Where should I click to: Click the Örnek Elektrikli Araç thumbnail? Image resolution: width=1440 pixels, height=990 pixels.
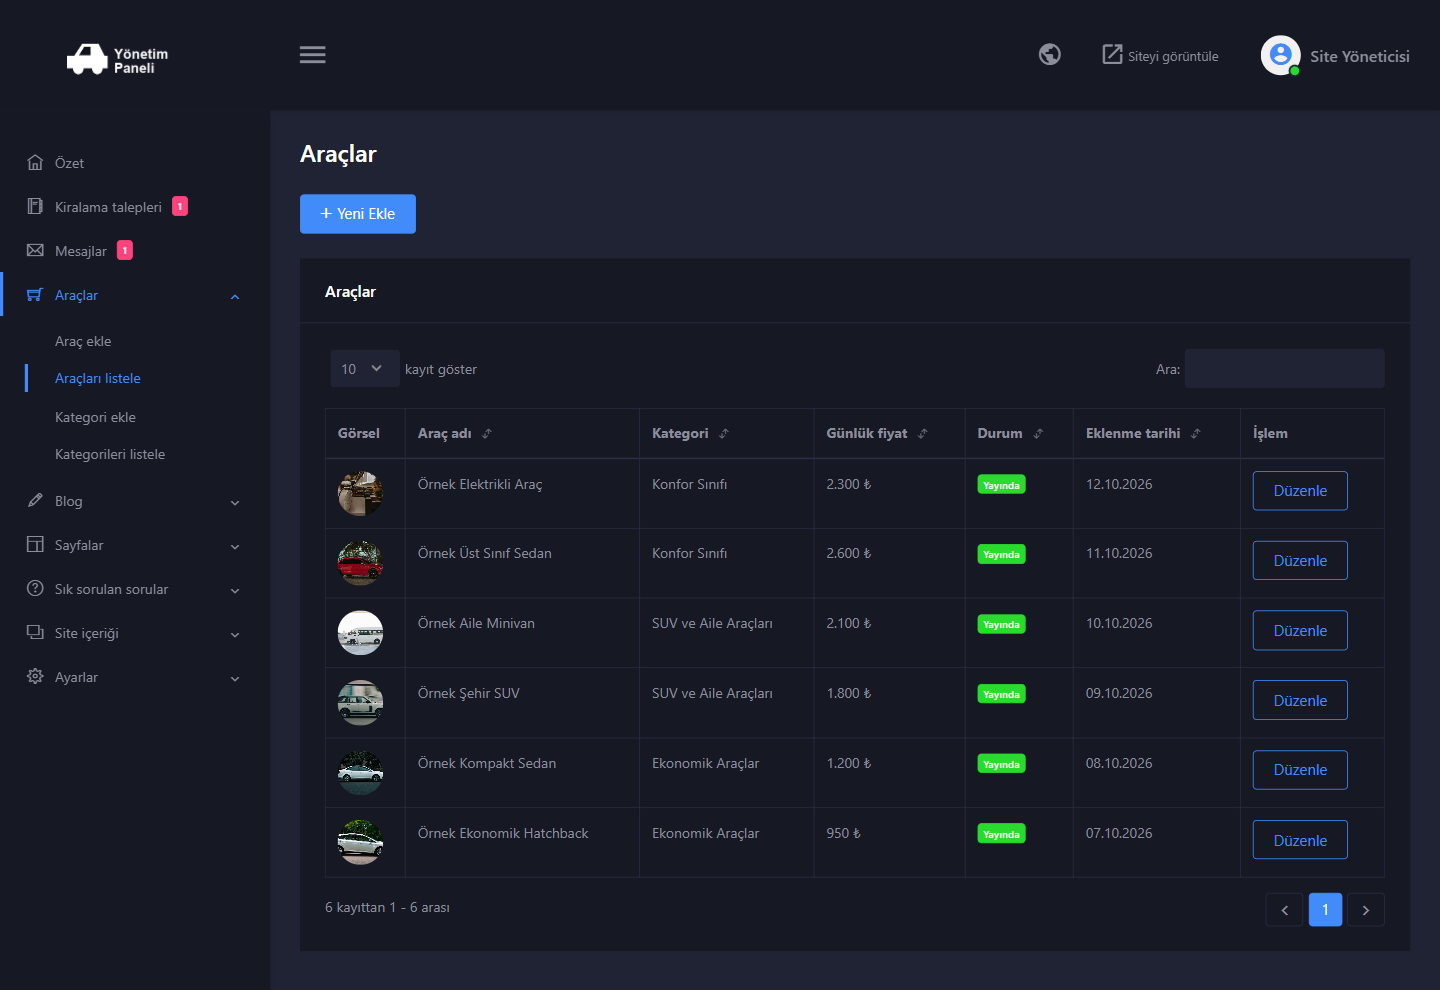pos(360,494)
